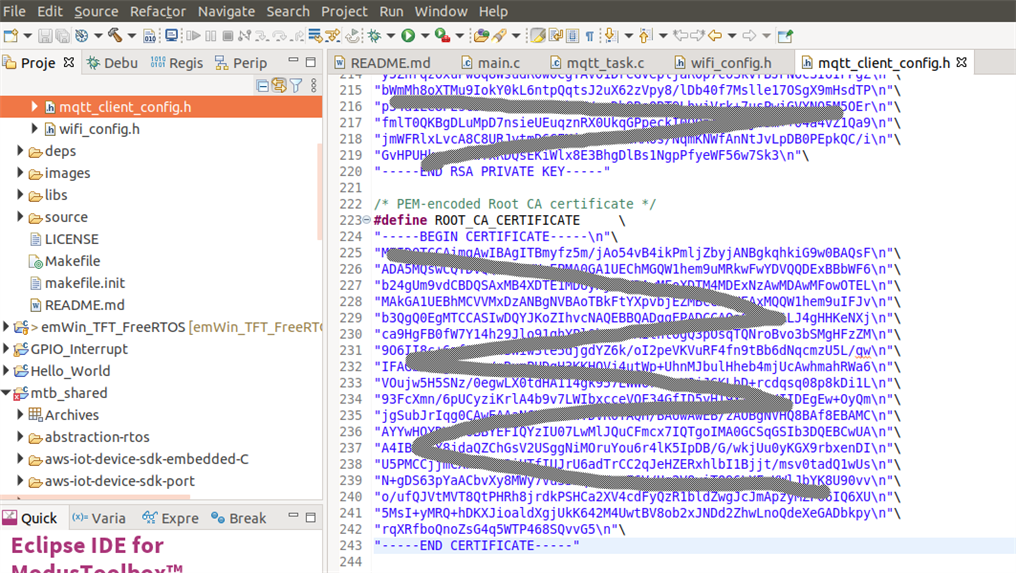Open the dropdown next to Run button
Image resolution: width=1016 pixels, height=573 pixels.
point(424,37)
